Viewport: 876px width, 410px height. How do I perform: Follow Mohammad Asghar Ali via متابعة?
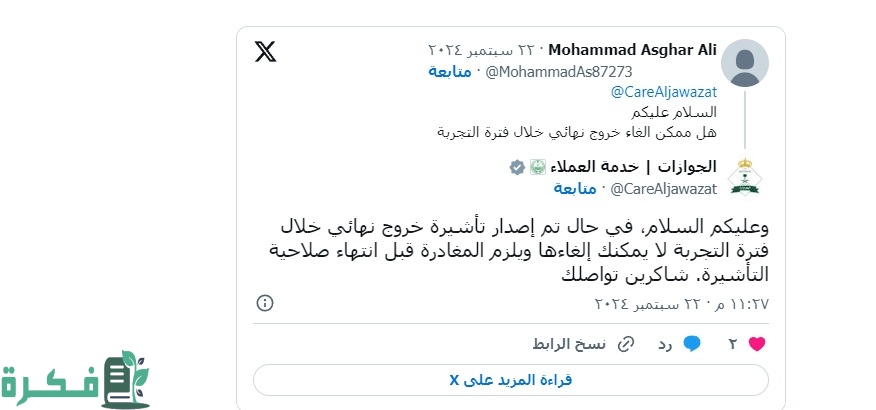(x=451, y=71)
